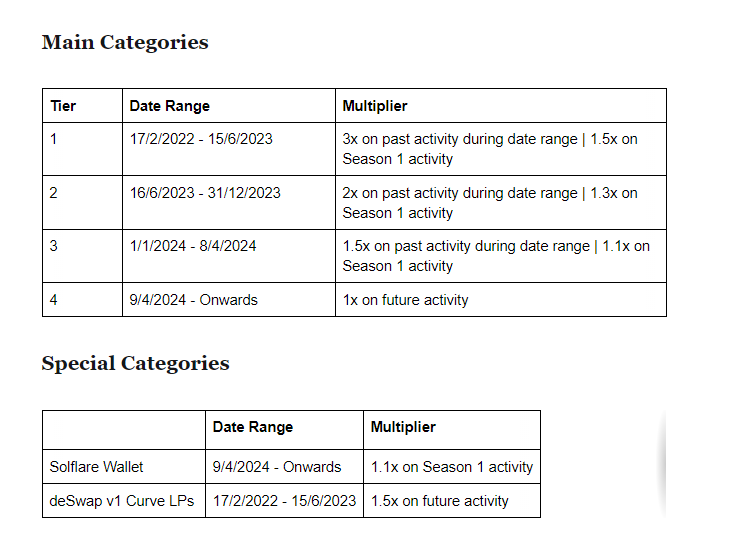This screenshot has height=543, width=734.
Task: Select Multiplier header in main table
Action: [501, 106]
